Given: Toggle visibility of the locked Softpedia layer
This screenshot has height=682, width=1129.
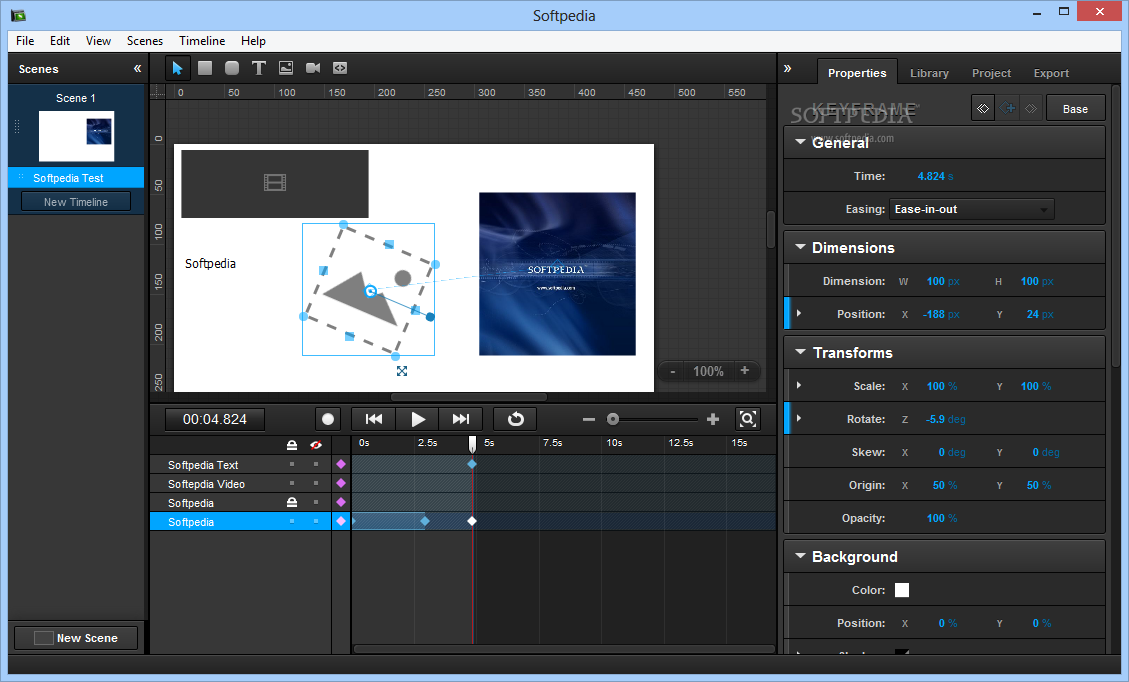Looking at the screenshot, I should point(315,502).
